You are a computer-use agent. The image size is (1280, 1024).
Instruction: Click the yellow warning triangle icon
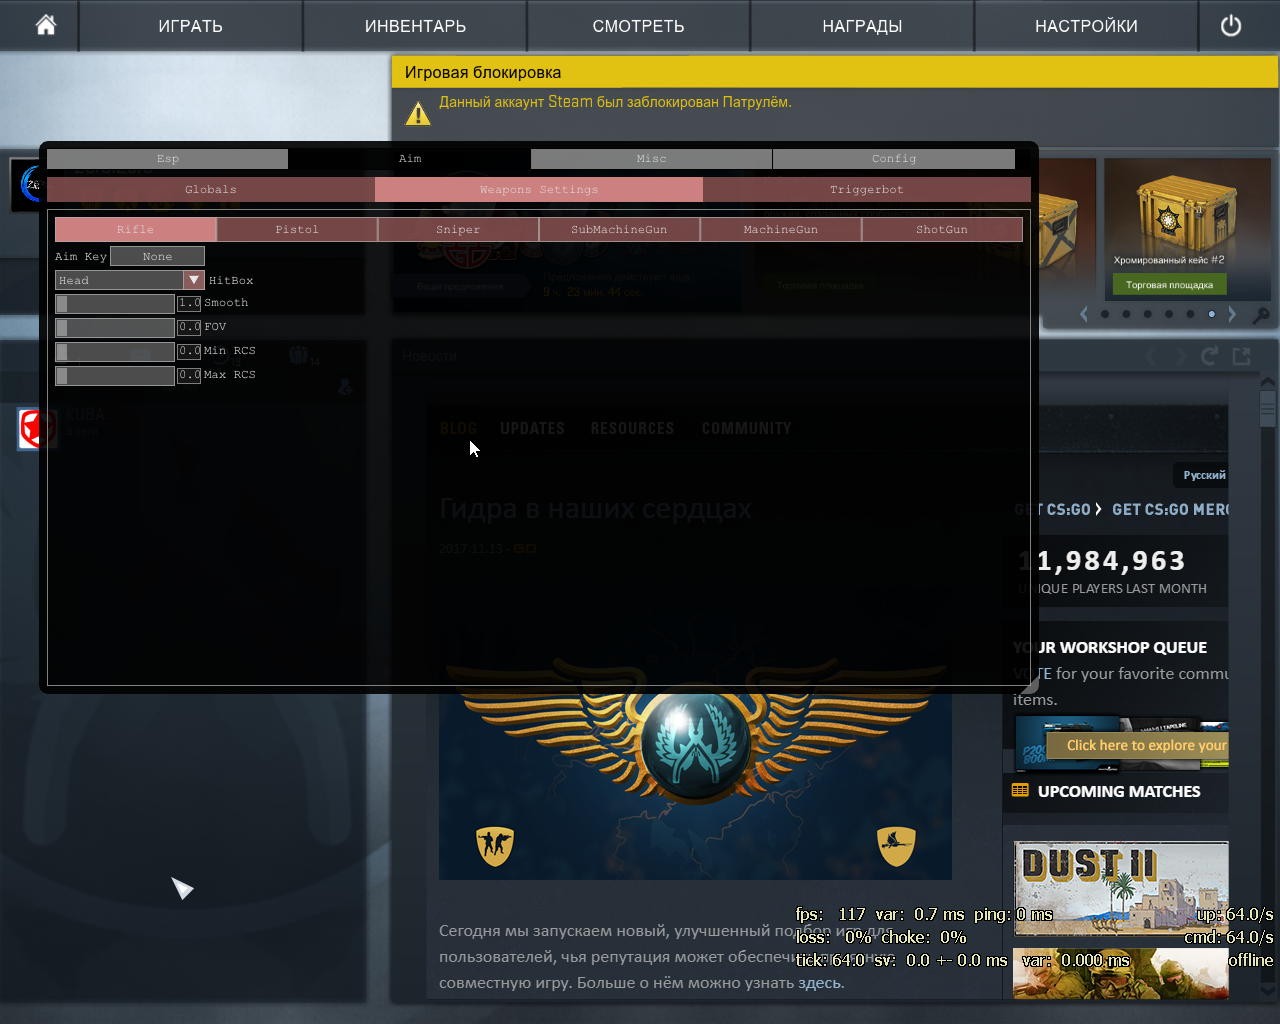418,113
